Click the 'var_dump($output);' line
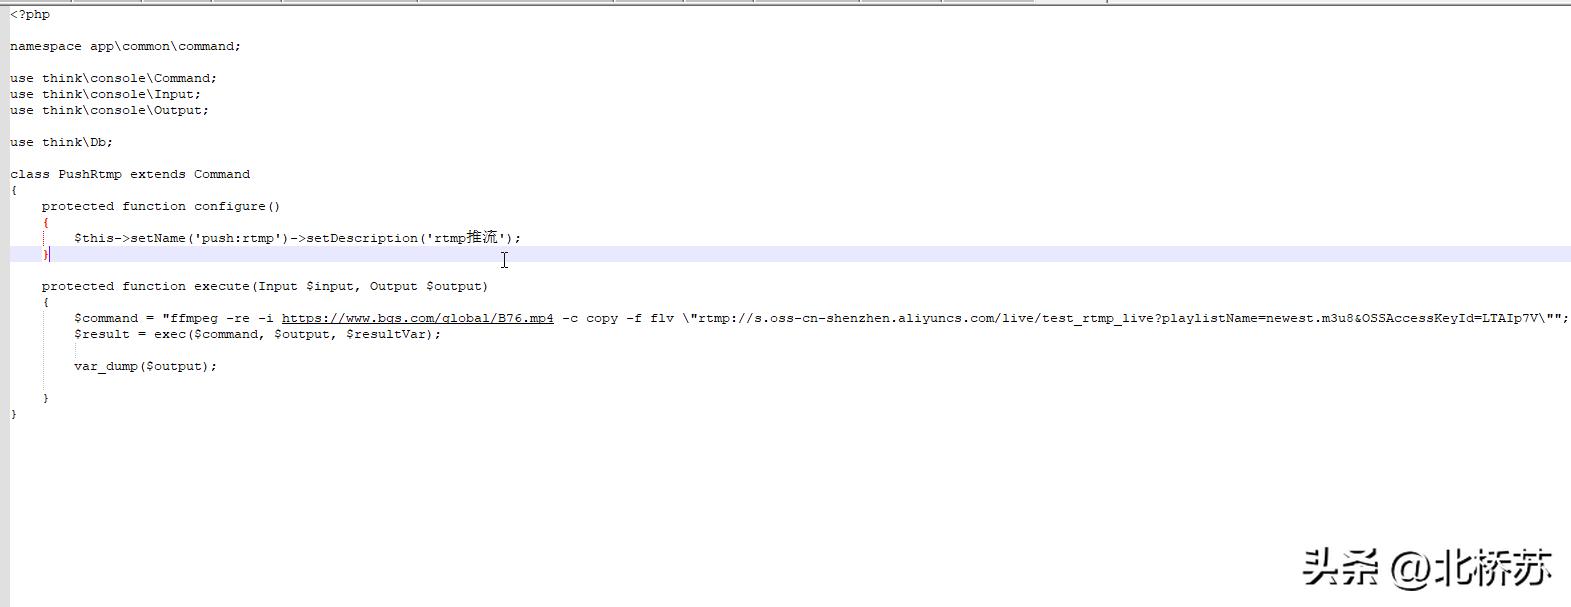 coord(145,366)
